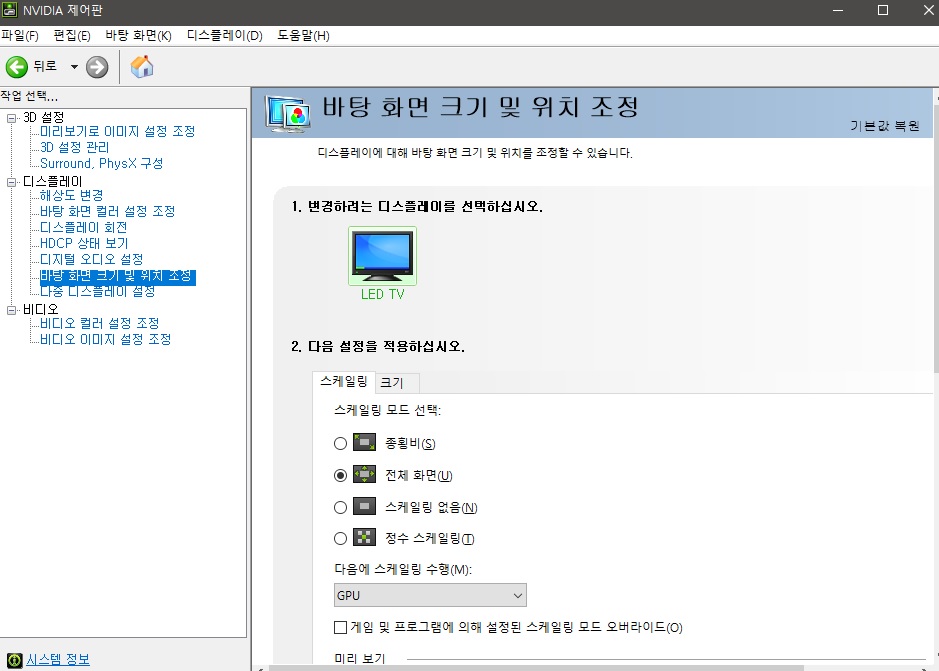This screenshot has width=939, height=671.
Task: Collapse the 3D 설정 tree node
Action: [12, 118]
